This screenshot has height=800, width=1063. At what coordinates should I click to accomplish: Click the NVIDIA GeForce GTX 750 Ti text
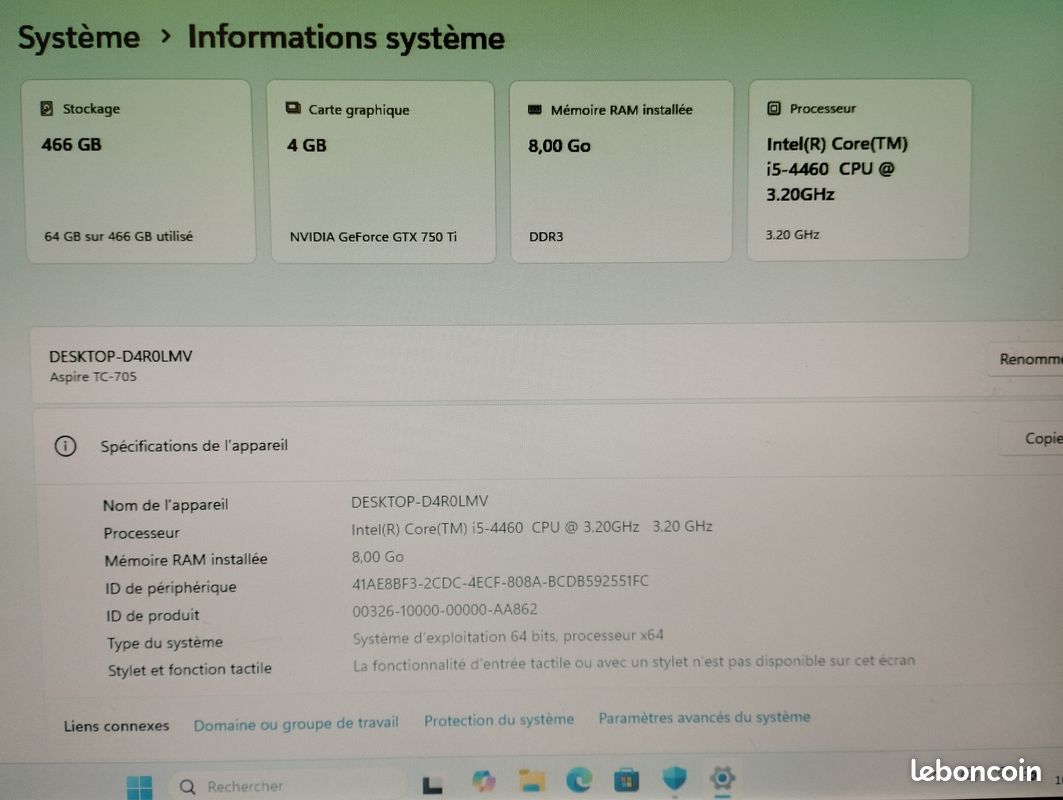coord(374,237)
